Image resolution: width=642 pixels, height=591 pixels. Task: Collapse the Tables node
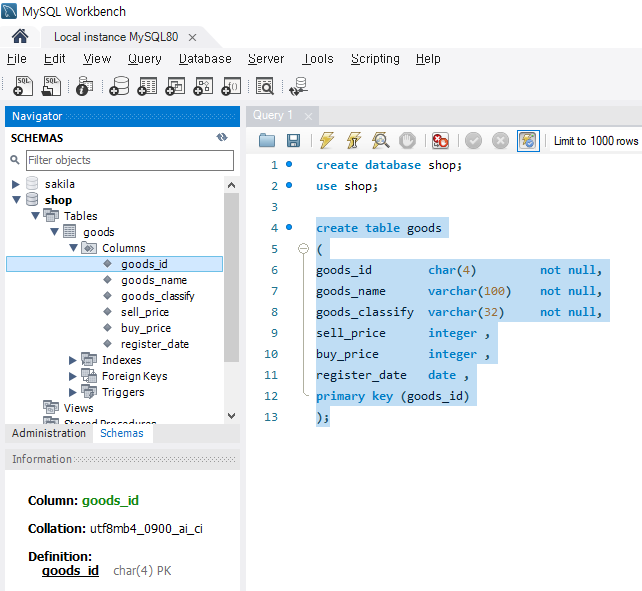click(36, 216)
